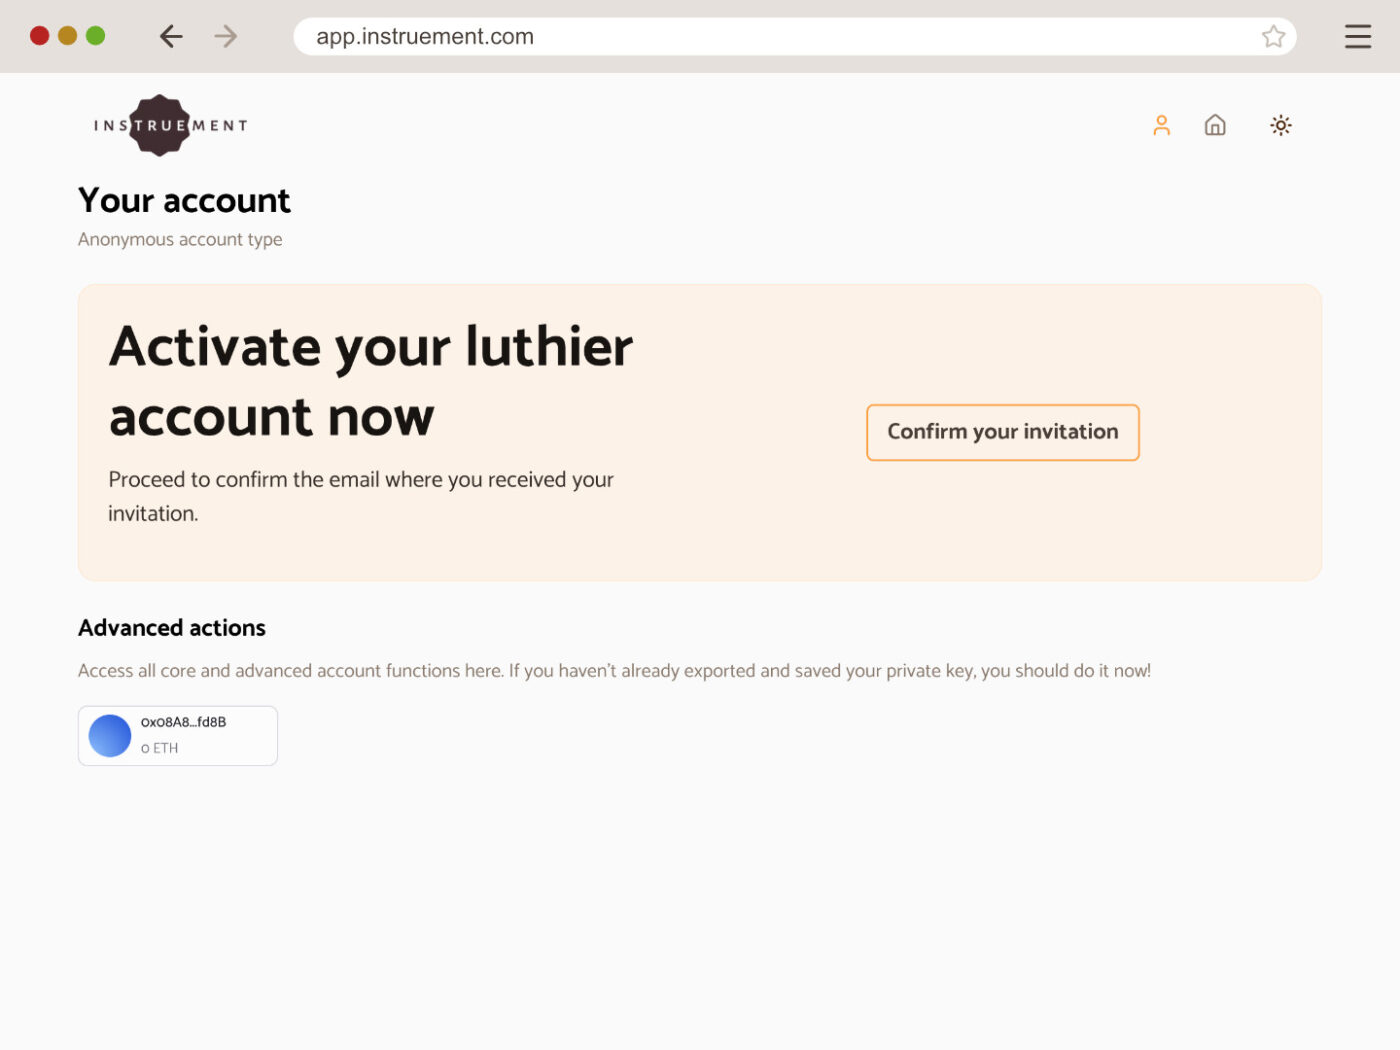1400x1050 pixels.
Task: Go forward with the right arrow
Action: click(226, 37)
